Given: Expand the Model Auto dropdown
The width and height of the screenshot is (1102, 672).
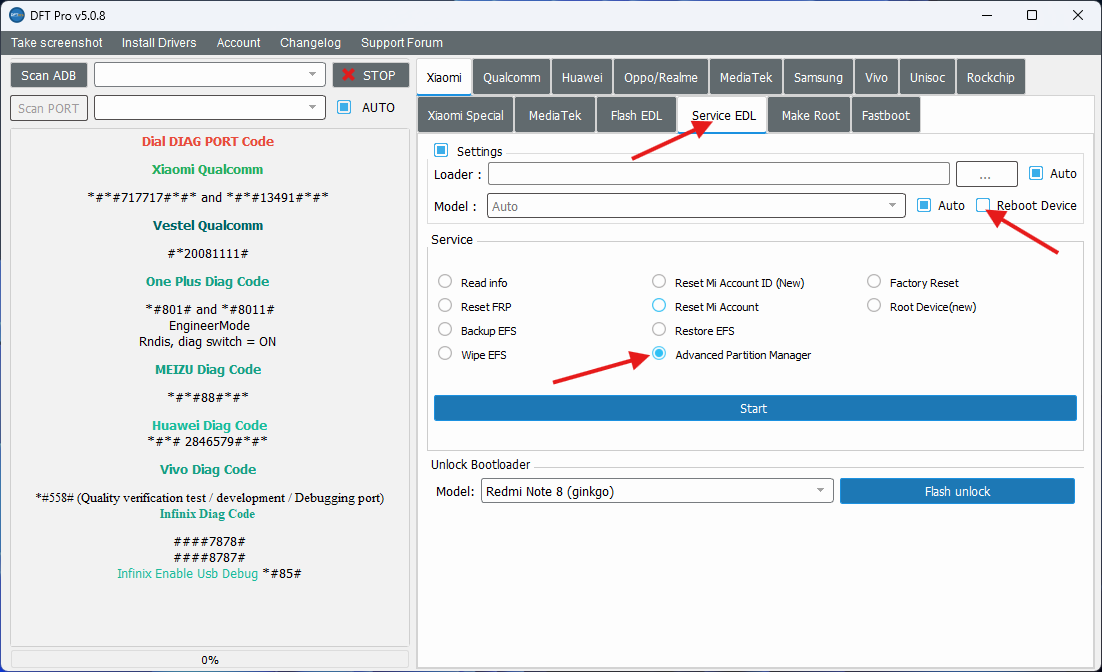Looking at the screenshot, I should click(x=892, y=206).
